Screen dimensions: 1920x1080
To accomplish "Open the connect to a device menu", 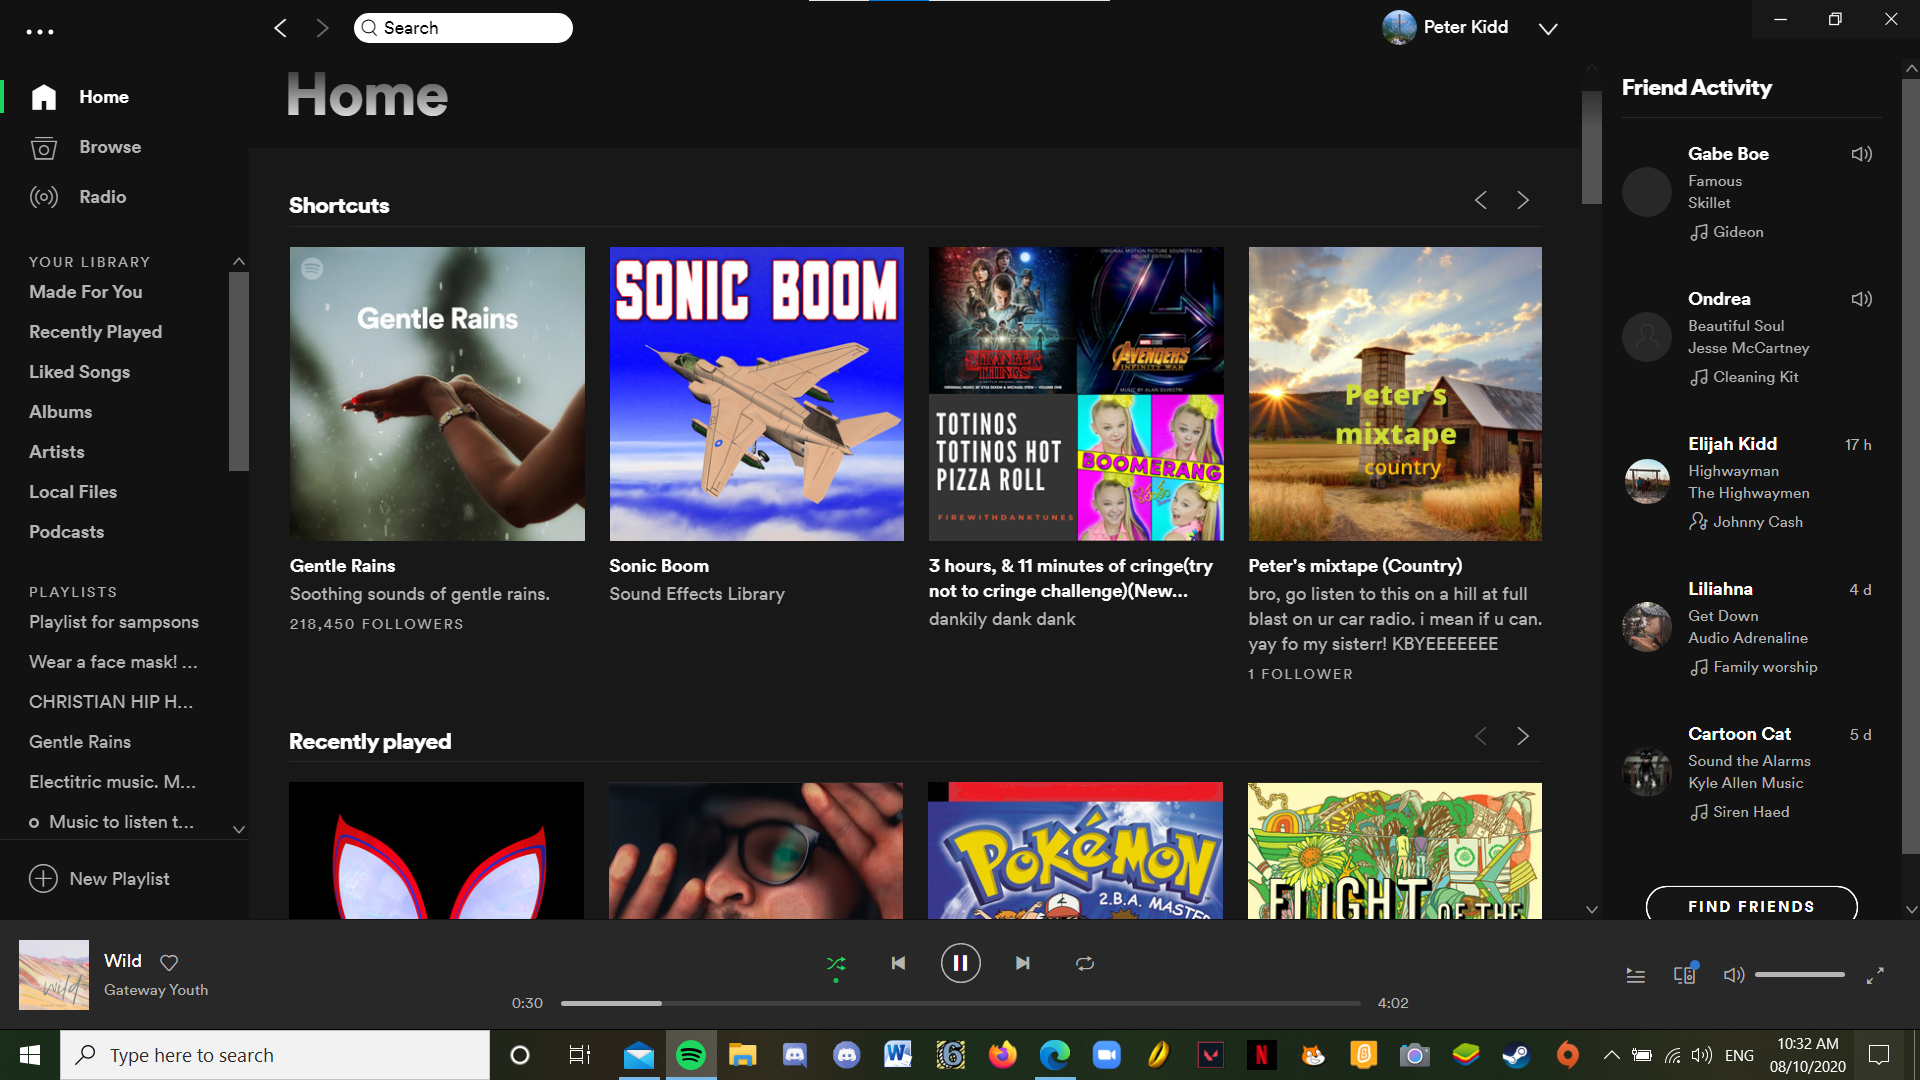I will click(x=1685, y=974).
